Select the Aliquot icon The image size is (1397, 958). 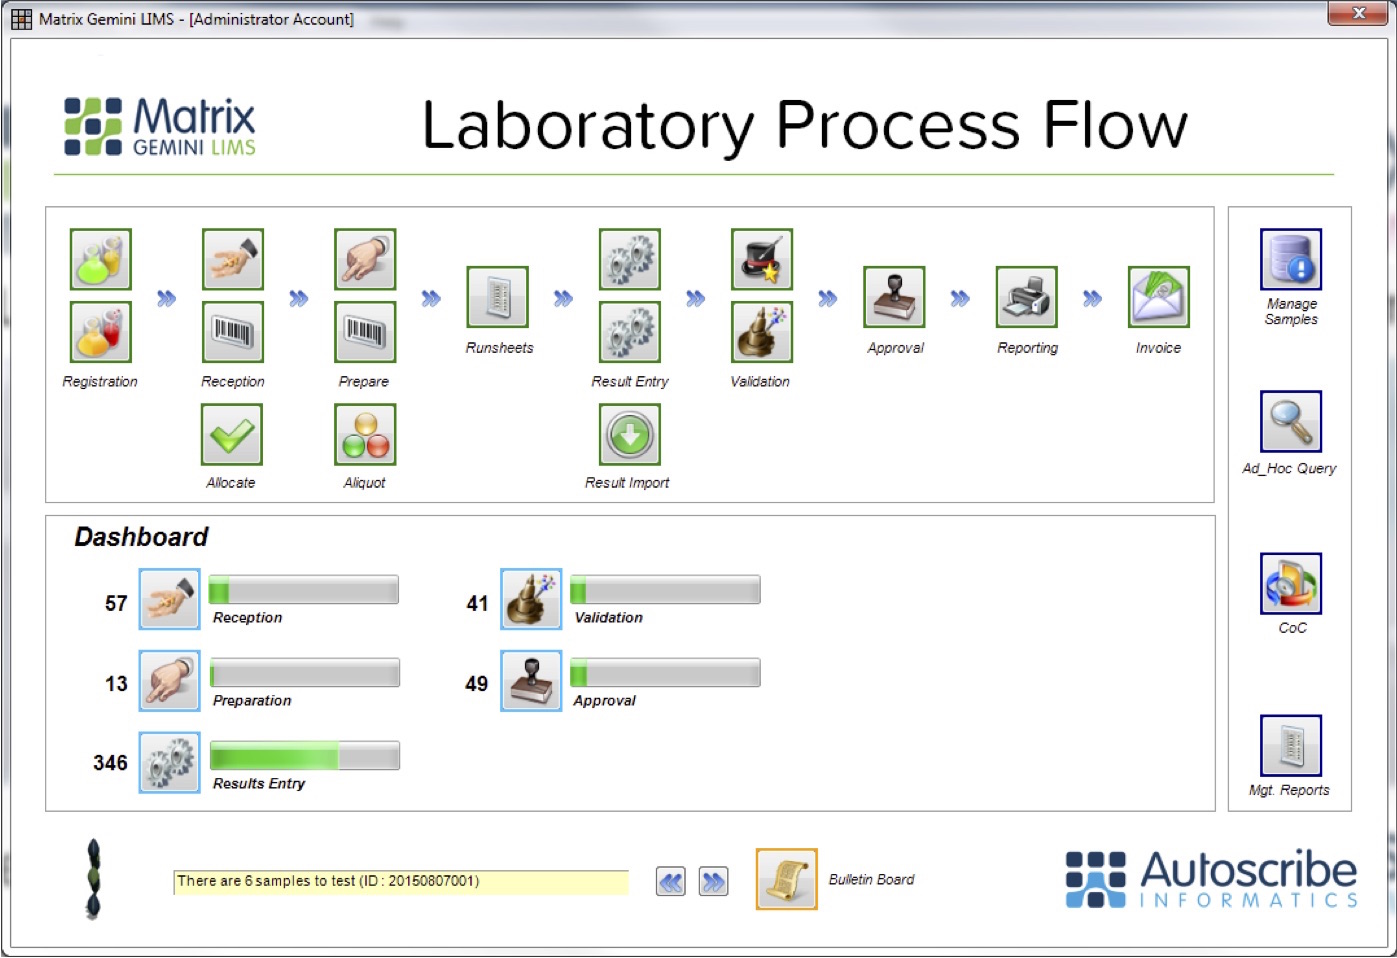[x=364, y=434]
